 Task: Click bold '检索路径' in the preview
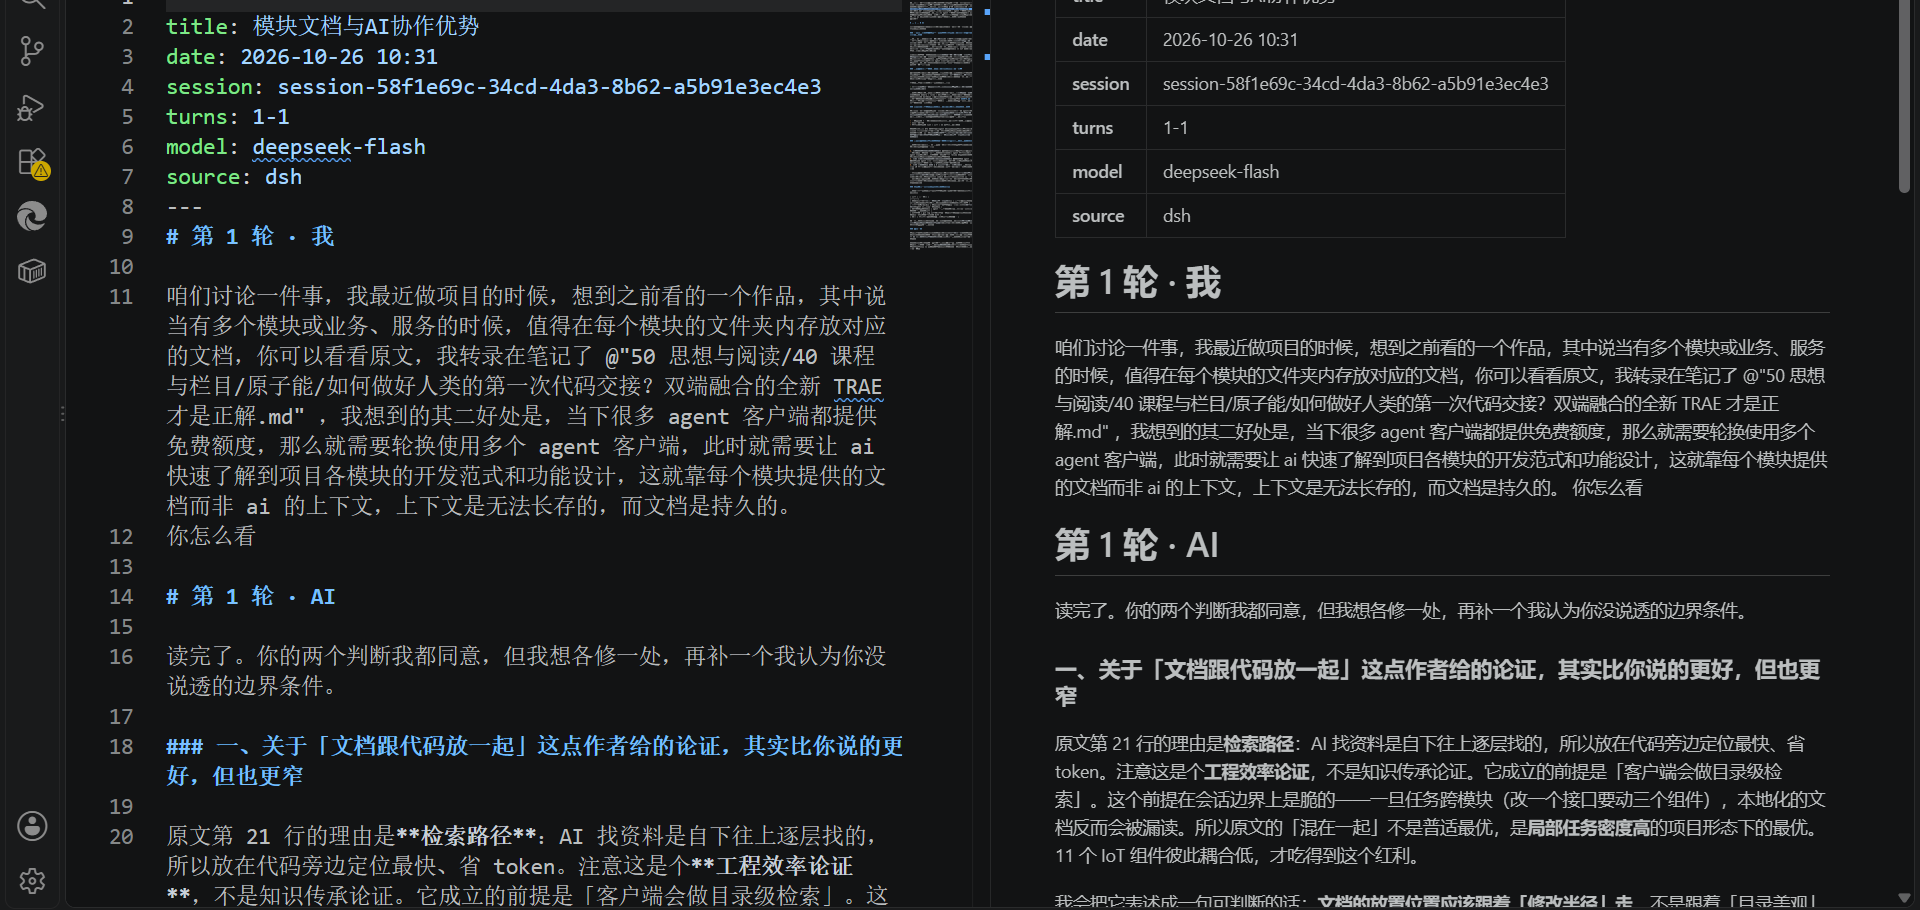point(1259,744)
